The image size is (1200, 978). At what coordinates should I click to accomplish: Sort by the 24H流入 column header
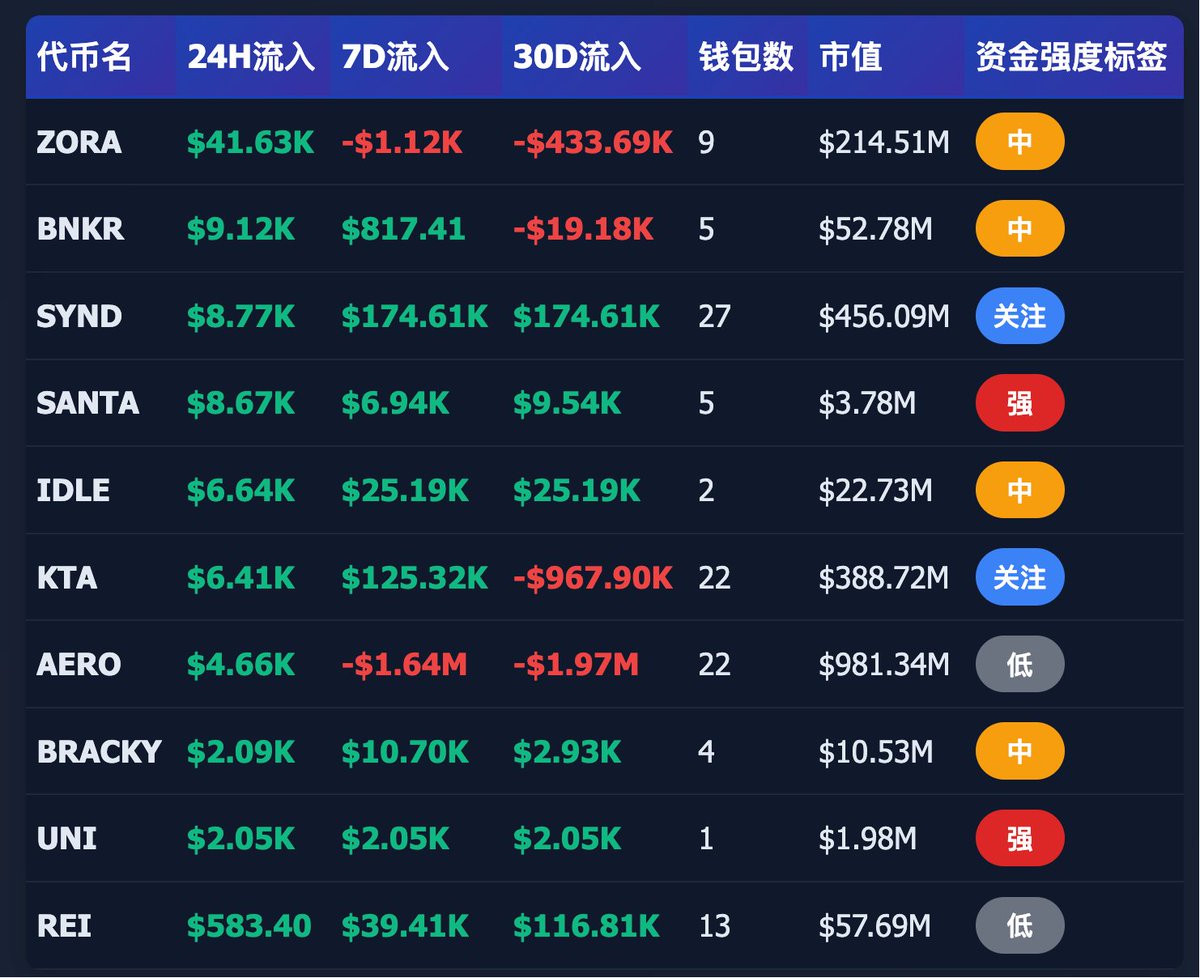coord(251,57)
